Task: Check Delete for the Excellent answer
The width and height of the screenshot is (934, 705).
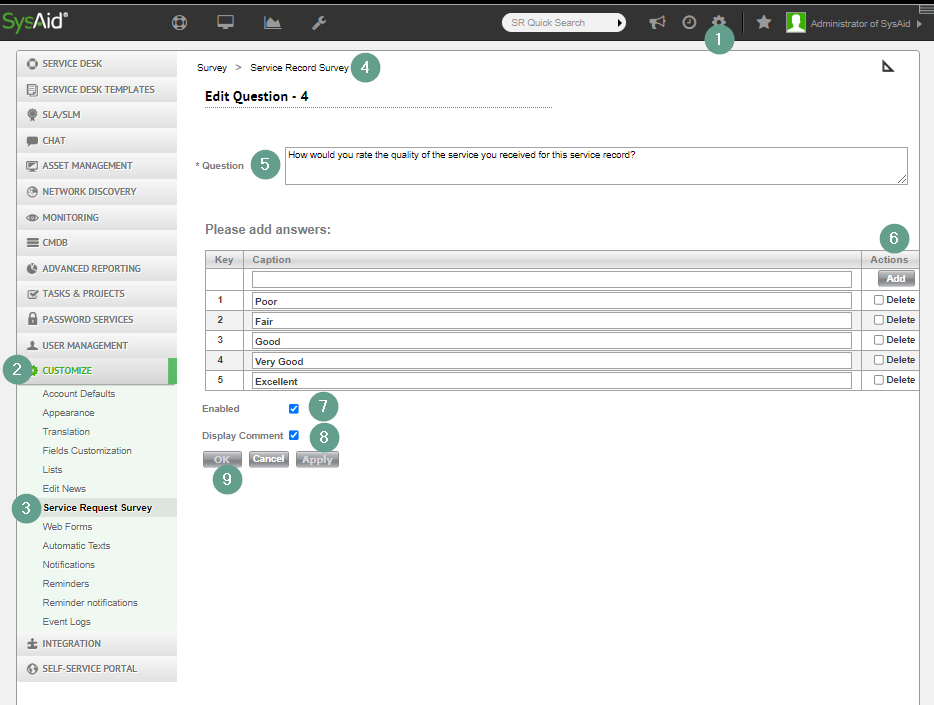Action: 879,380
